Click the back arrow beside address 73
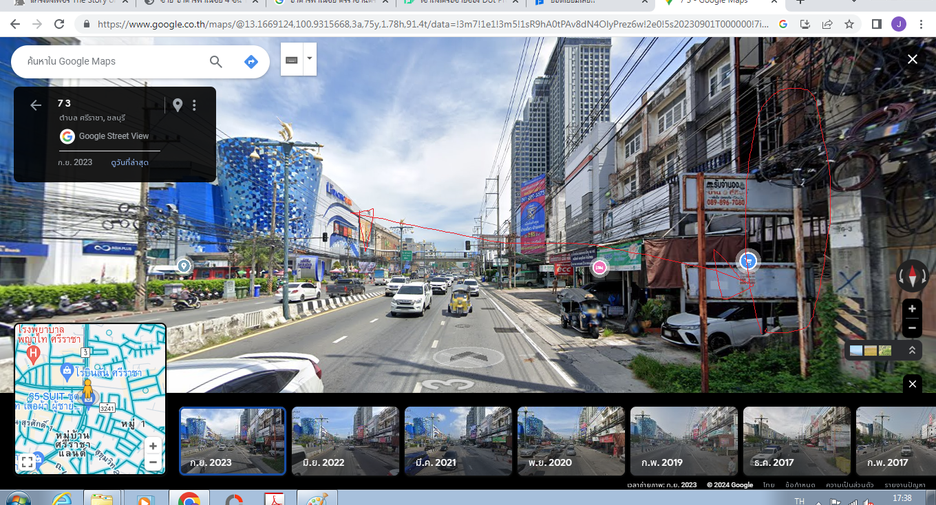 [36, 106]
